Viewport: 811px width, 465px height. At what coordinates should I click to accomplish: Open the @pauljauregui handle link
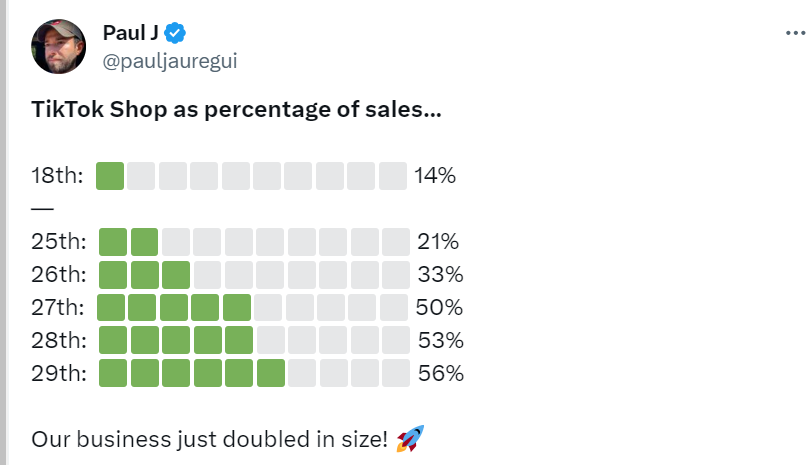click(x=170, y=61)
